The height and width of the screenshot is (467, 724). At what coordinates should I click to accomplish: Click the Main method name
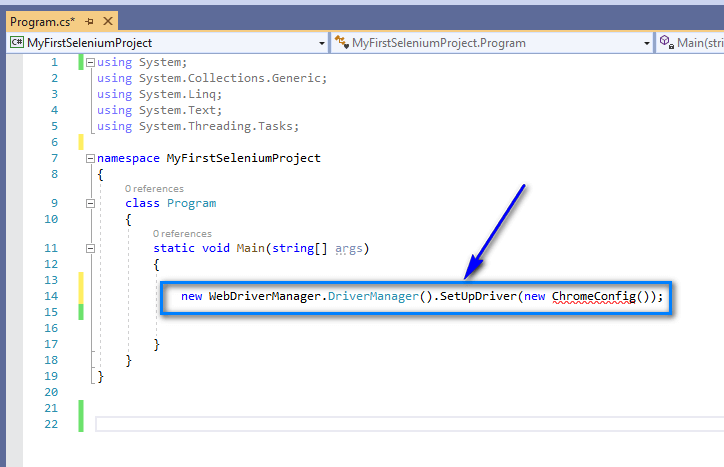pos(250,249)
